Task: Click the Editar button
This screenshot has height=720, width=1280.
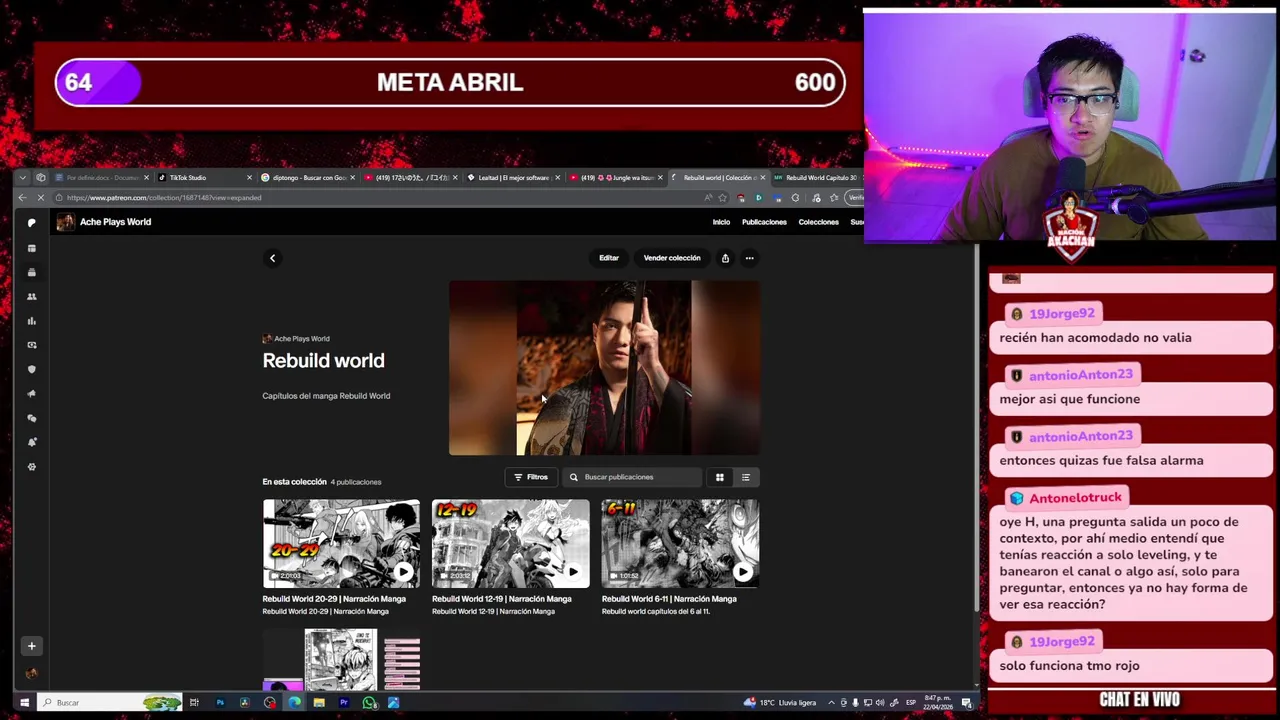Action: [x=609, y=258]
